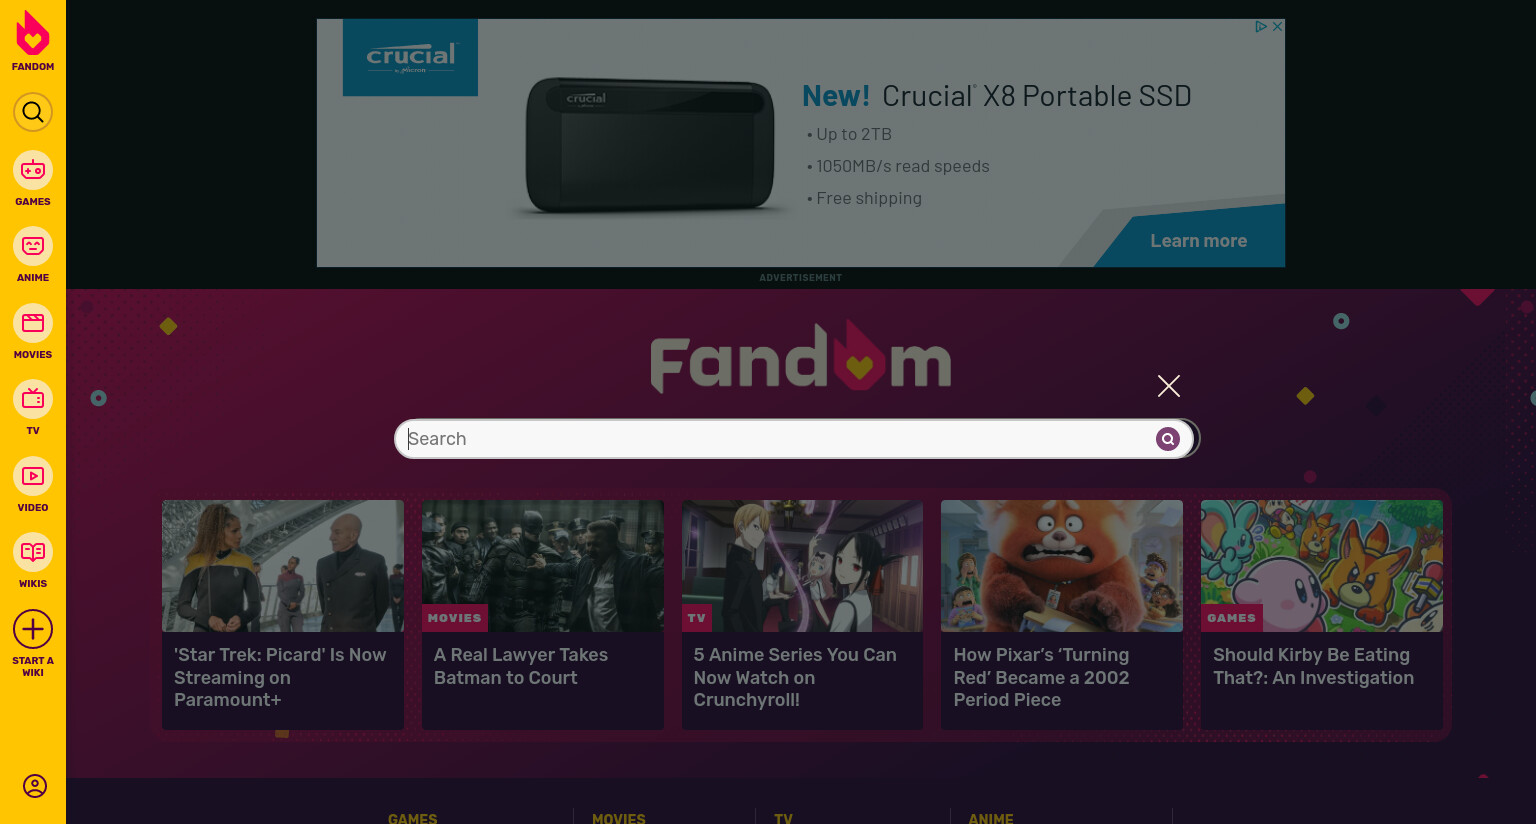The width and height of the screenshot is (1536, 824).
Task: Open the Star Trek: Picard article thumbnail
Action: (283, 566)
